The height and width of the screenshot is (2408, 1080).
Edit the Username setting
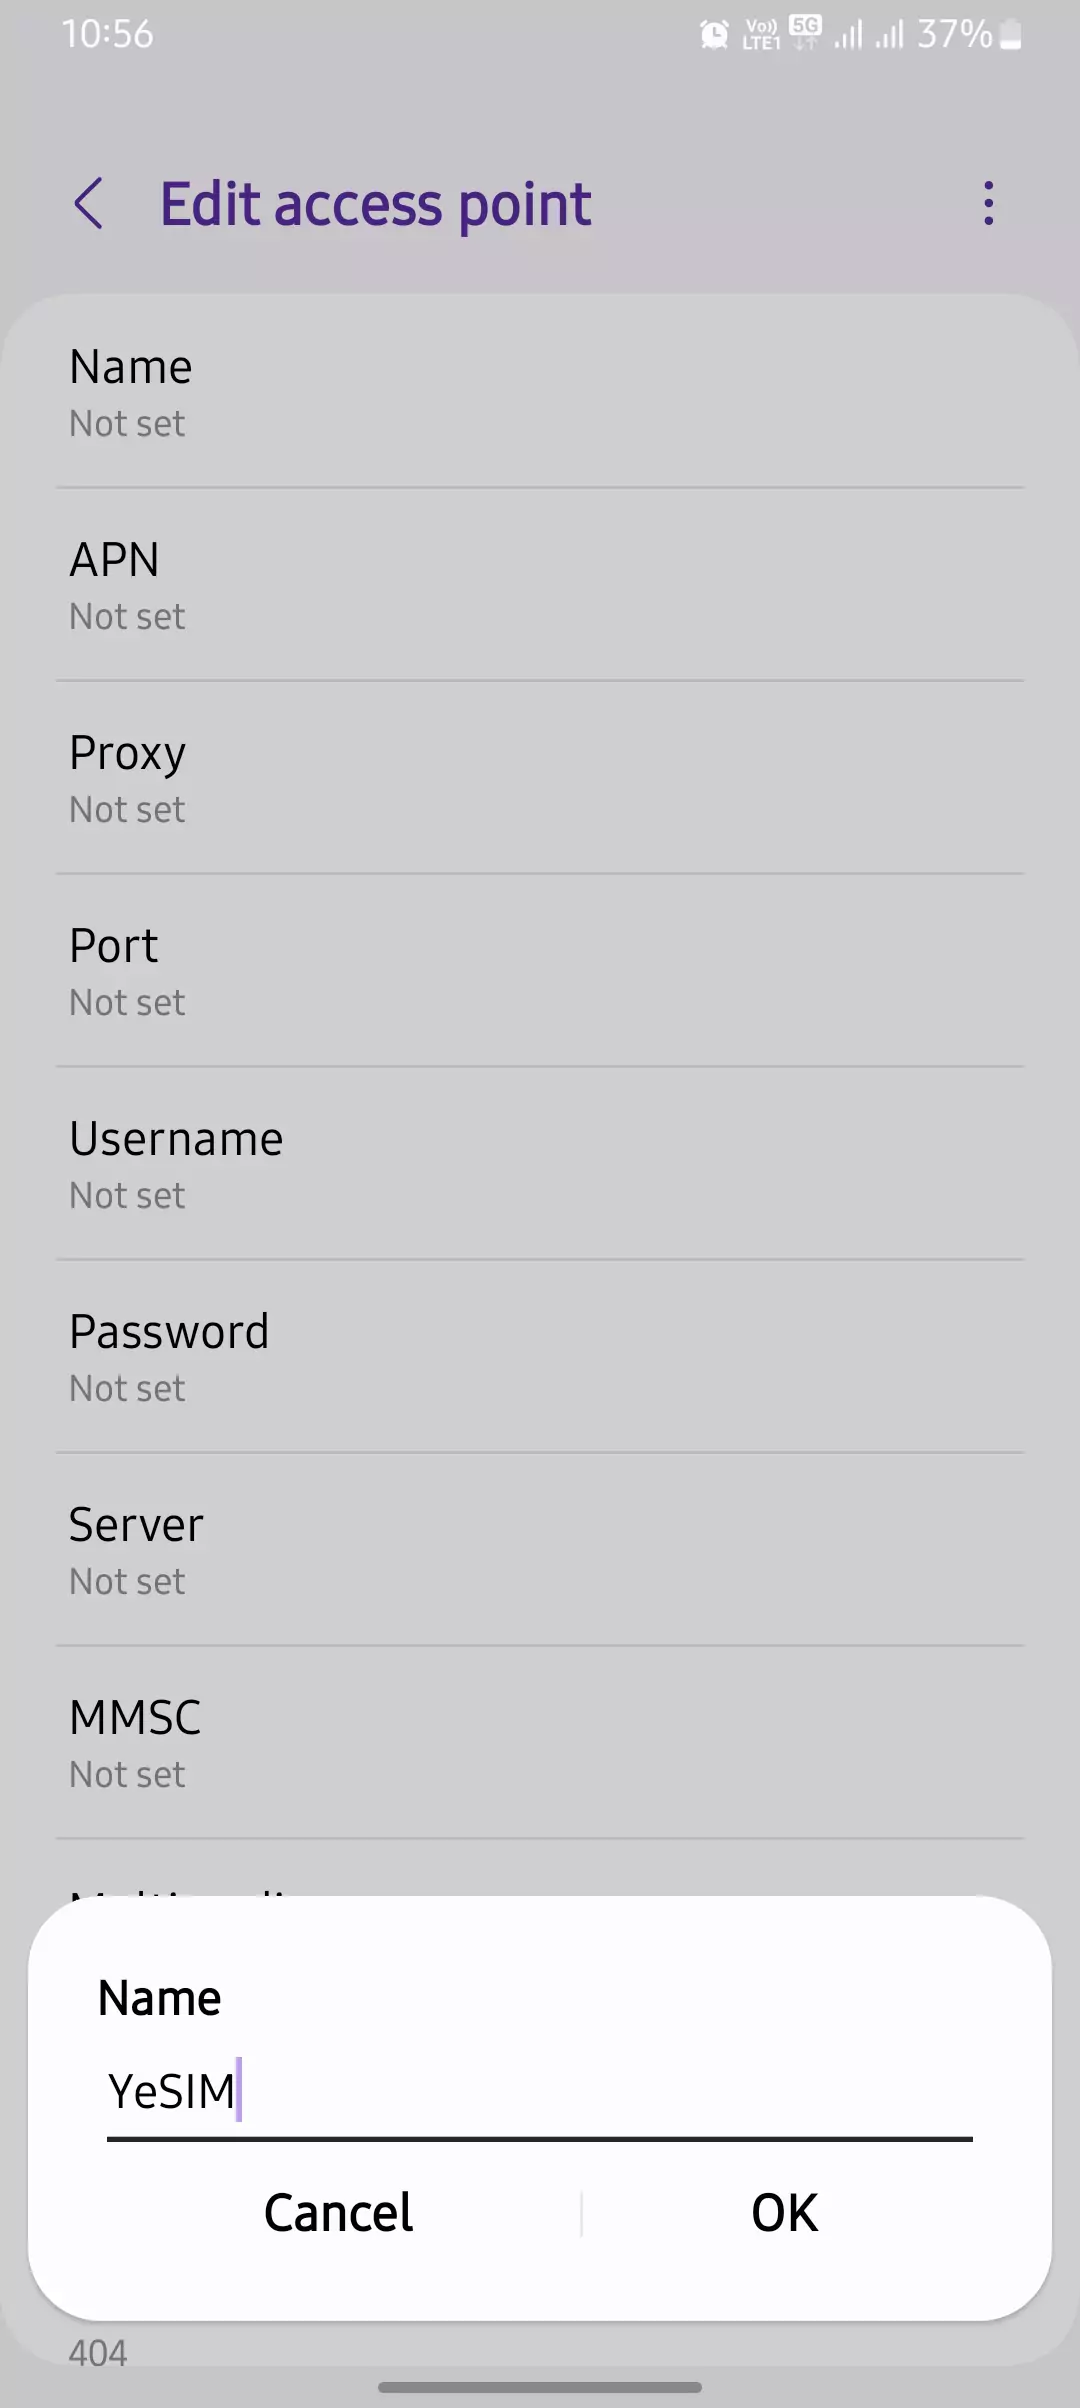[540, 1165]
